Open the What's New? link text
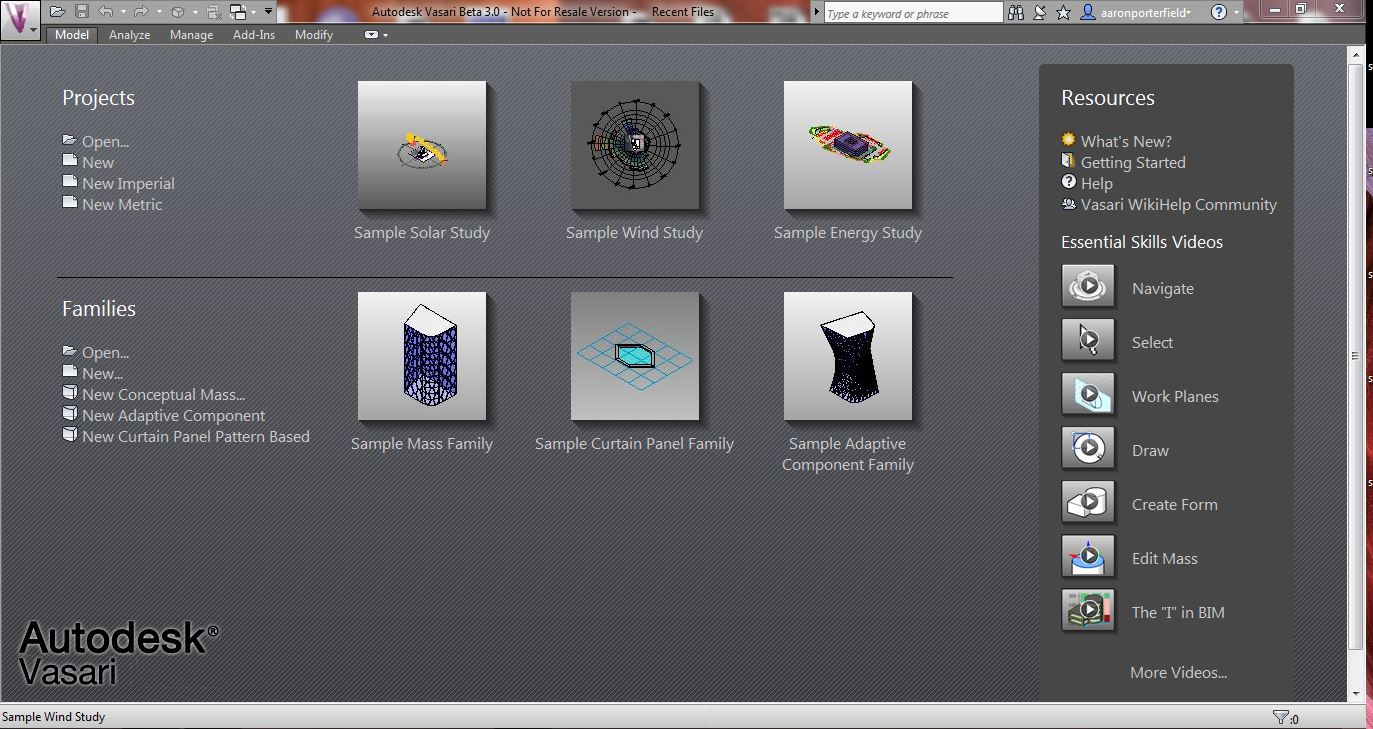The width and height of the screenshot is (1373, 729). pyautogui.click(x=1126, y=142)
